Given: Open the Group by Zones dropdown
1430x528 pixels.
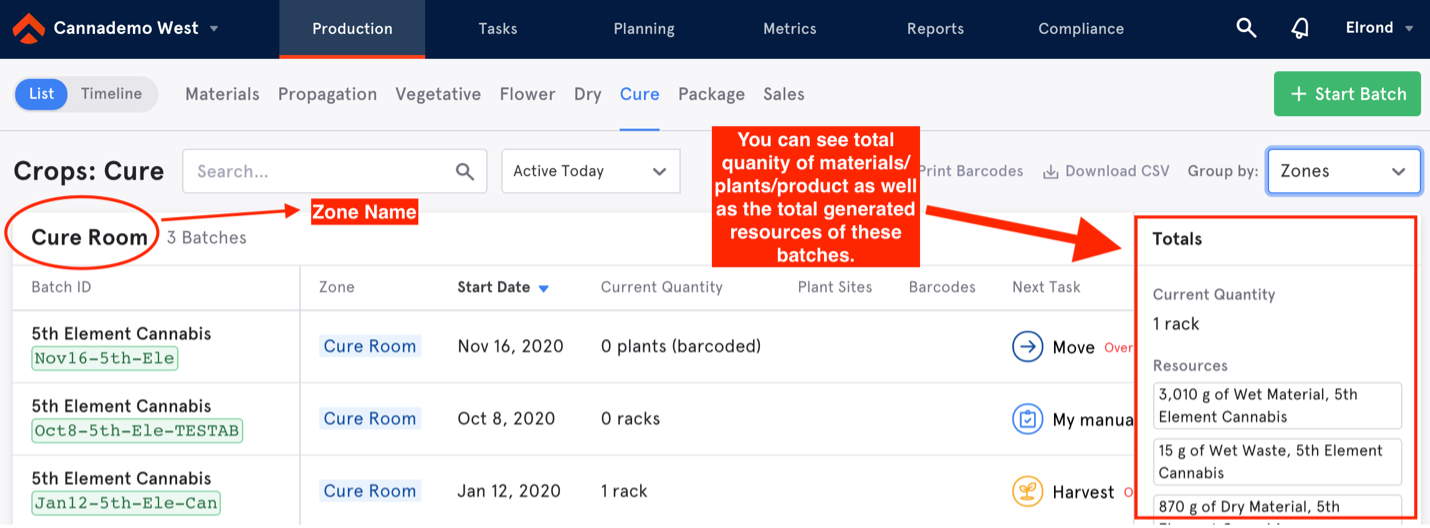Looking at the screenshot, I should pyautogui.click(x=1344, y=171).
